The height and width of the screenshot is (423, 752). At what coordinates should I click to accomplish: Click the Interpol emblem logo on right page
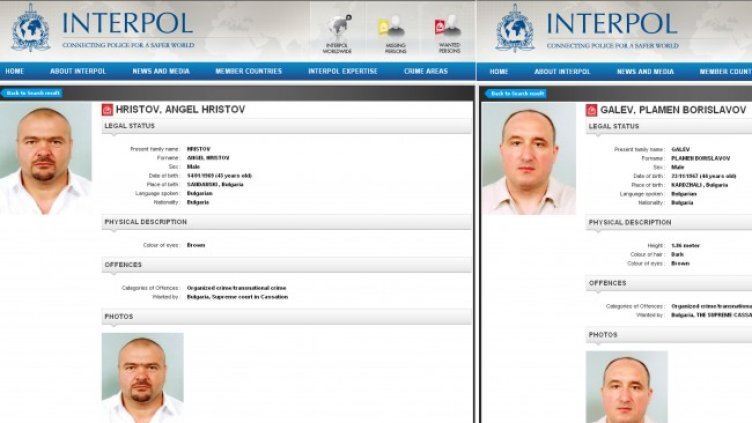pyautogui.click(x=514, y=27)
